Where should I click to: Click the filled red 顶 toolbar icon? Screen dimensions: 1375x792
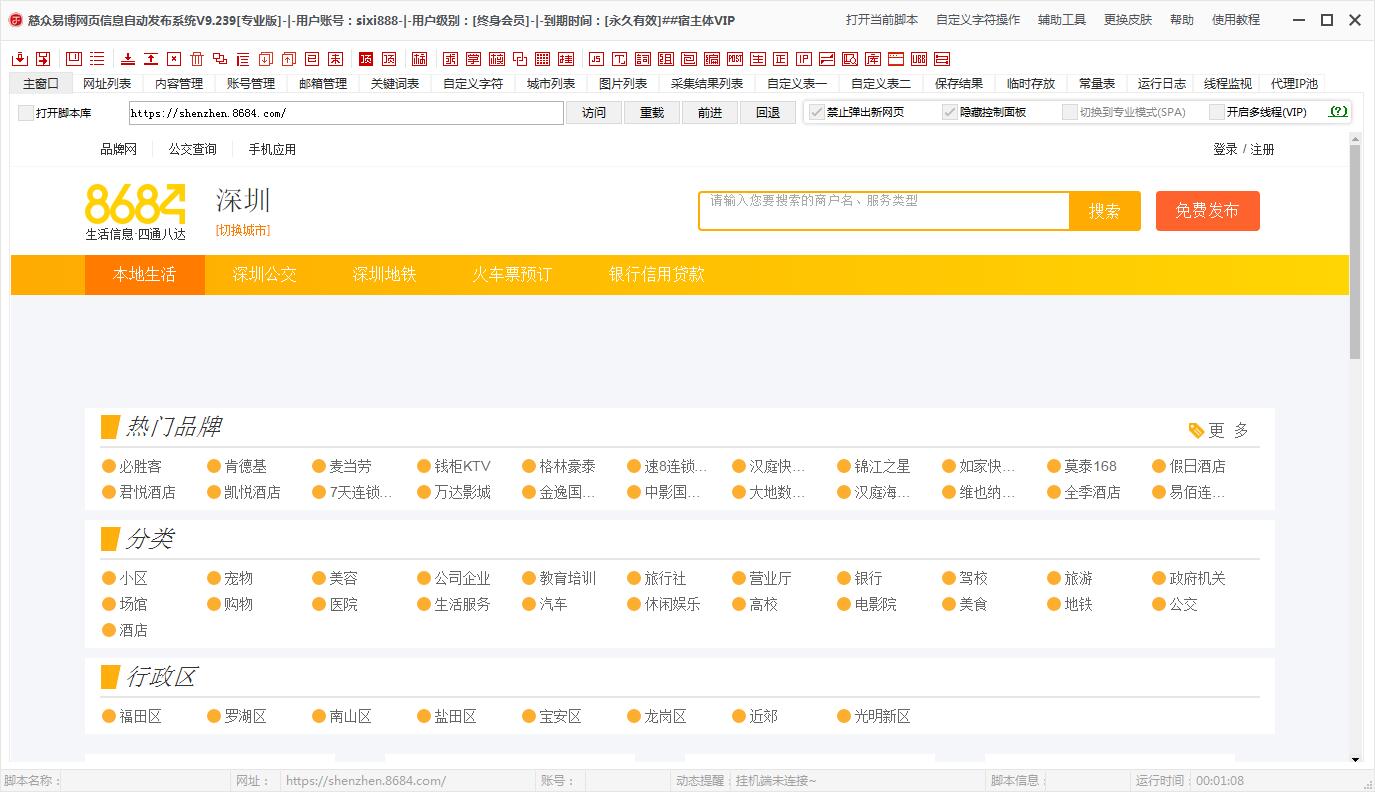(366, 59)
